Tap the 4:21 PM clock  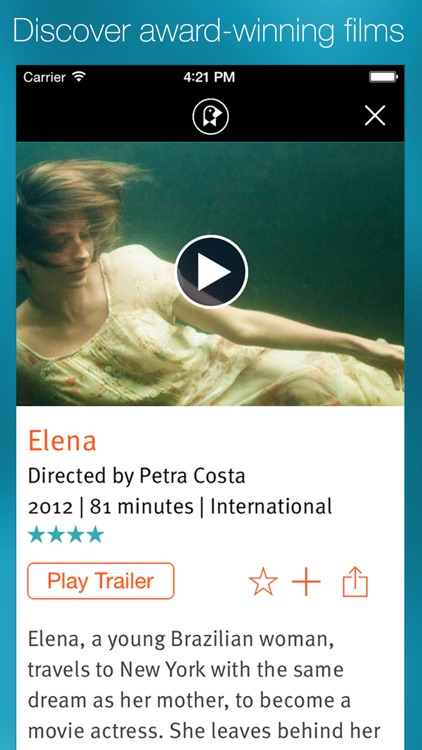(x=209, y=77)
